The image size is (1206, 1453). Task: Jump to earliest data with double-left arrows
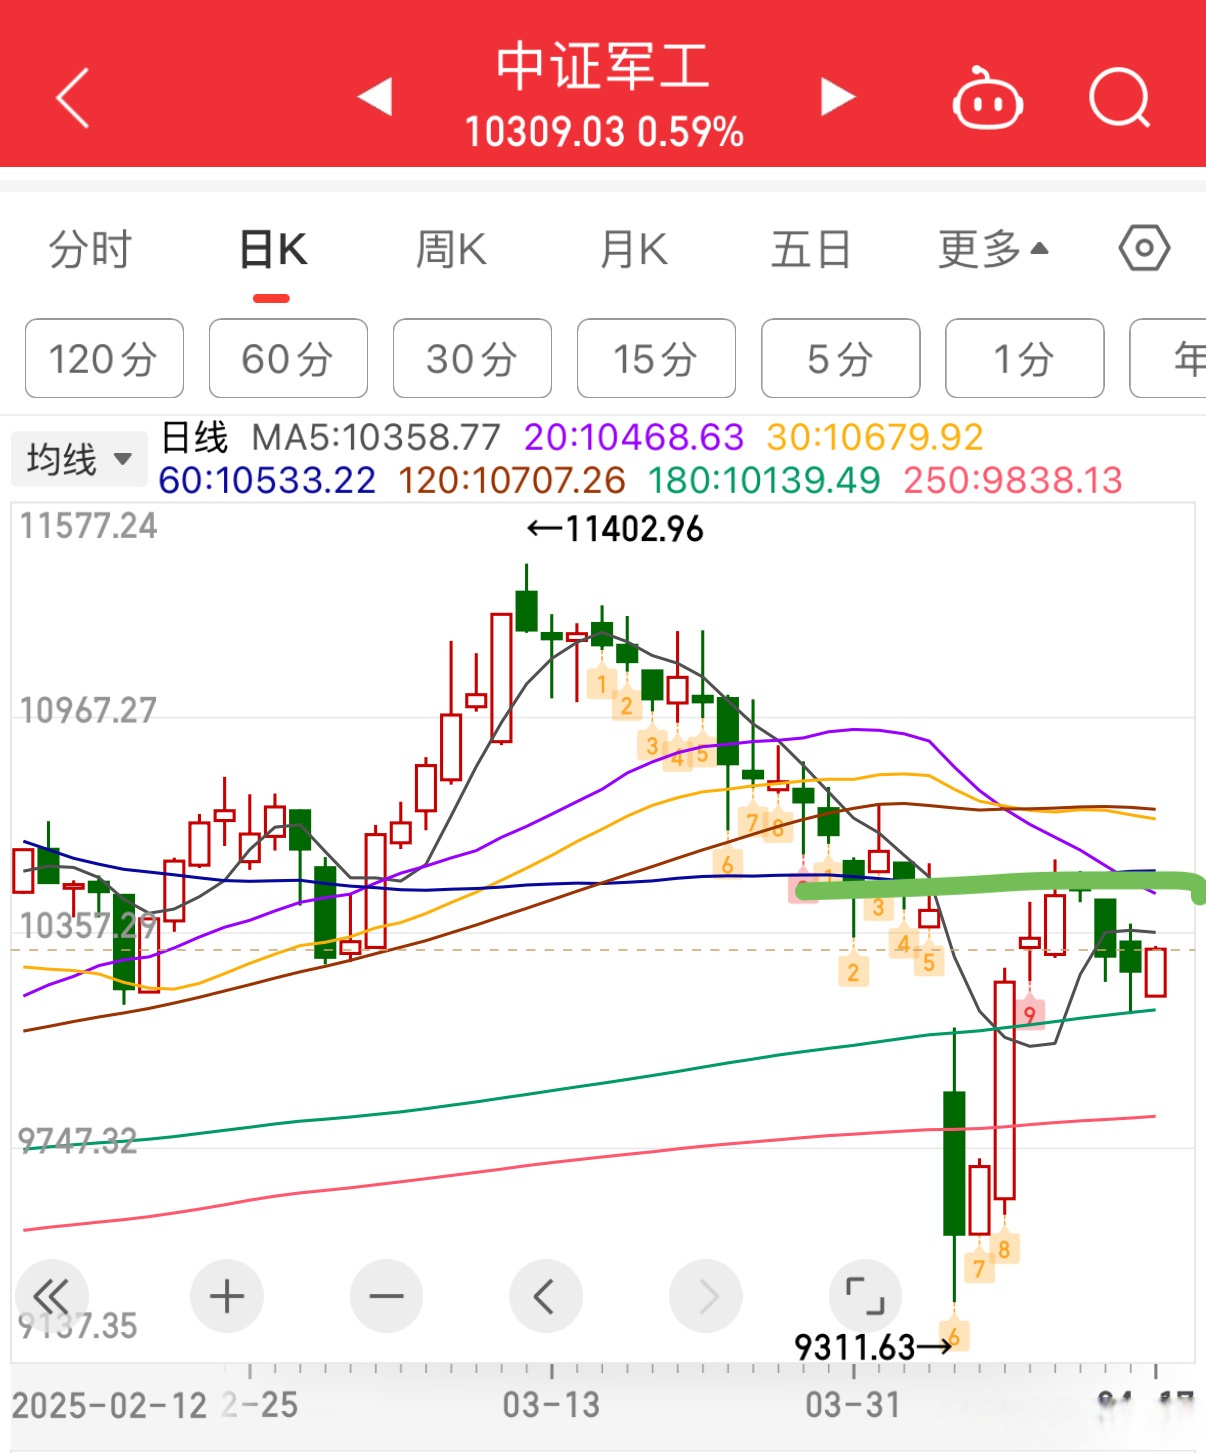click(x=52, y=1296)
